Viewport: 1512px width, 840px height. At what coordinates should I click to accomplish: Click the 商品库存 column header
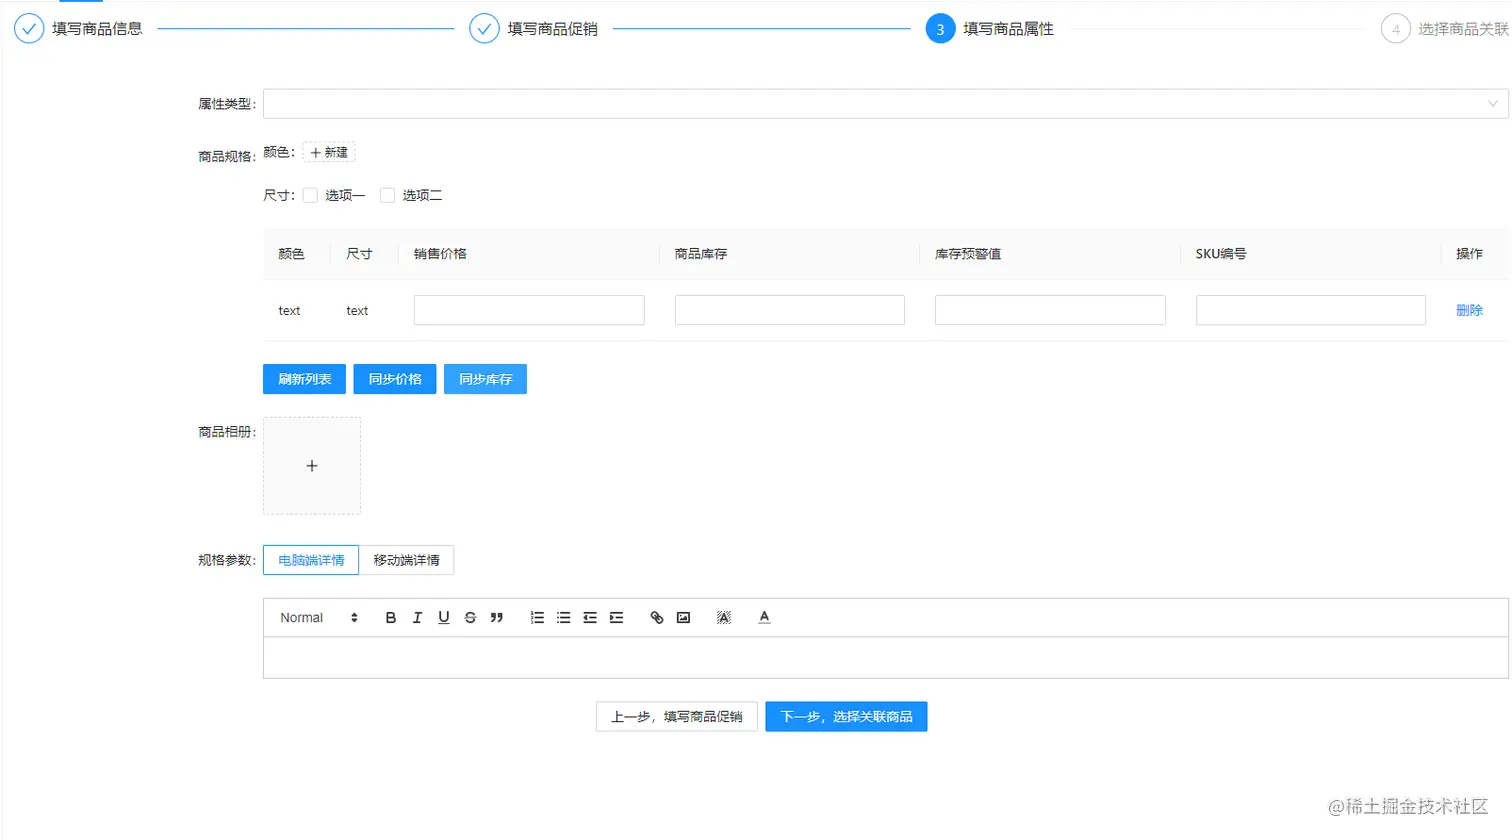pyautogui.click(x=701, y=254)
